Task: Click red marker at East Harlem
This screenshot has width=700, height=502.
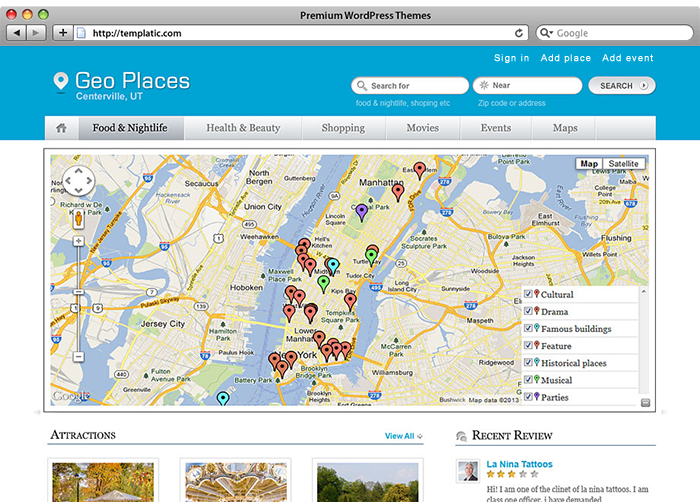Action: pyautogui.click(x=419, y=171)
